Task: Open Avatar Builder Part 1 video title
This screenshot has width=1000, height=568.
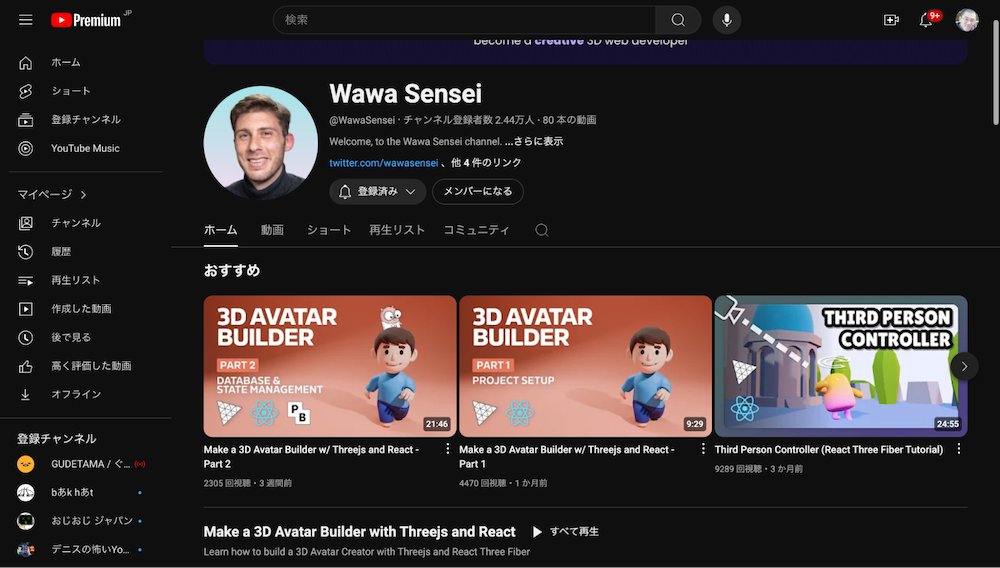Action: 567,456
